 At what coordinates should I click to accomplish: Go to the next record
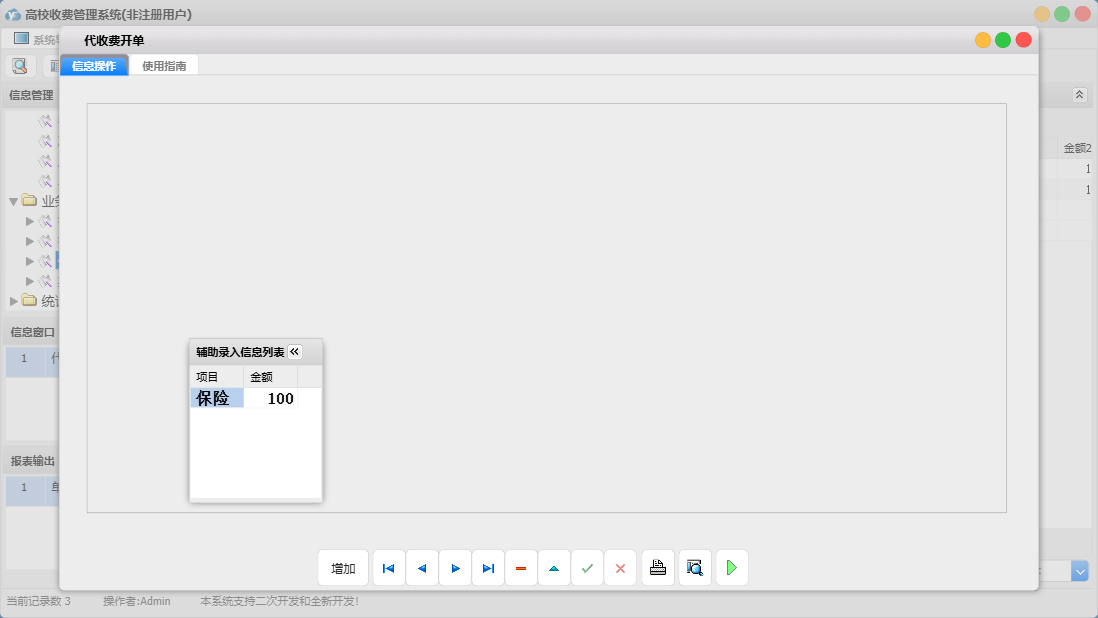point(455,568)
